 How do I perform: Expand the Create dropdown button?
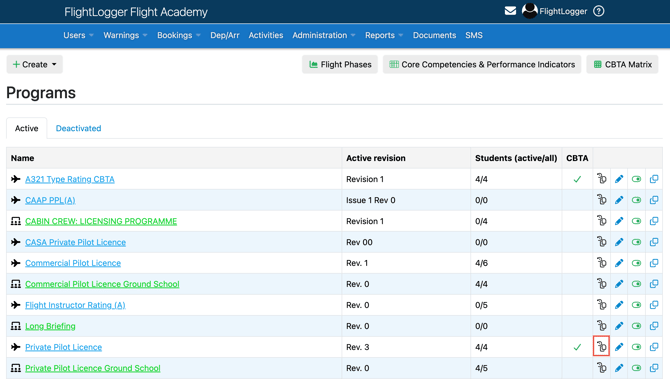tap(35, 64)
